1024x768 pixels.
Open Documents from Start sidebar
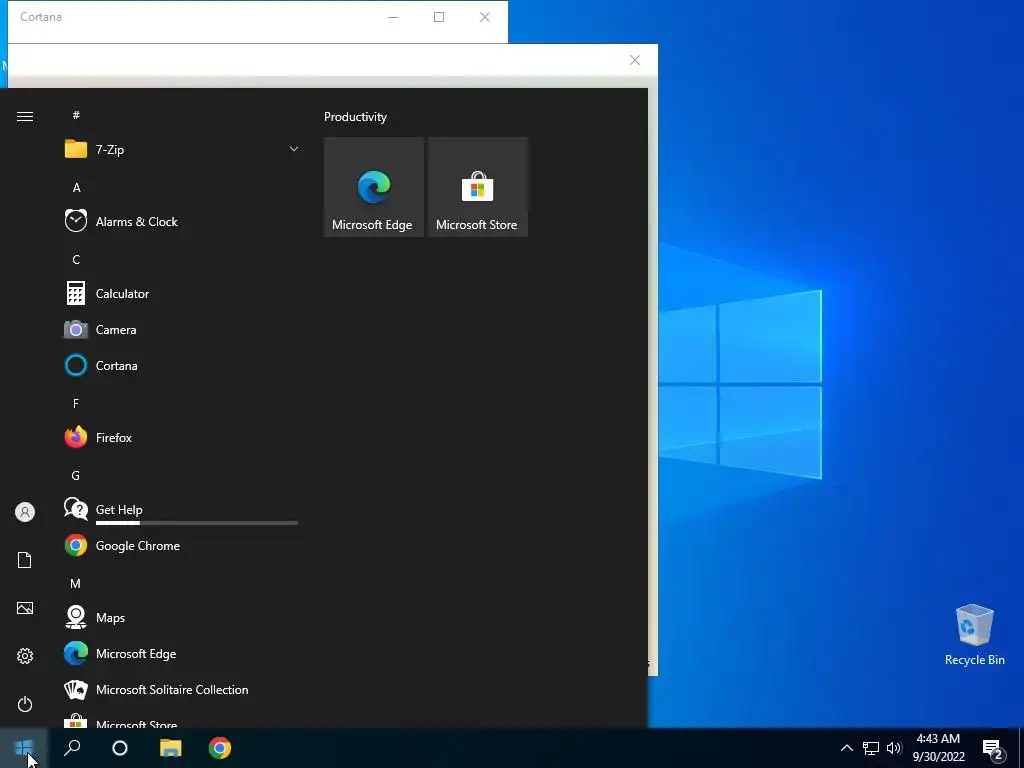pos(25,560)
